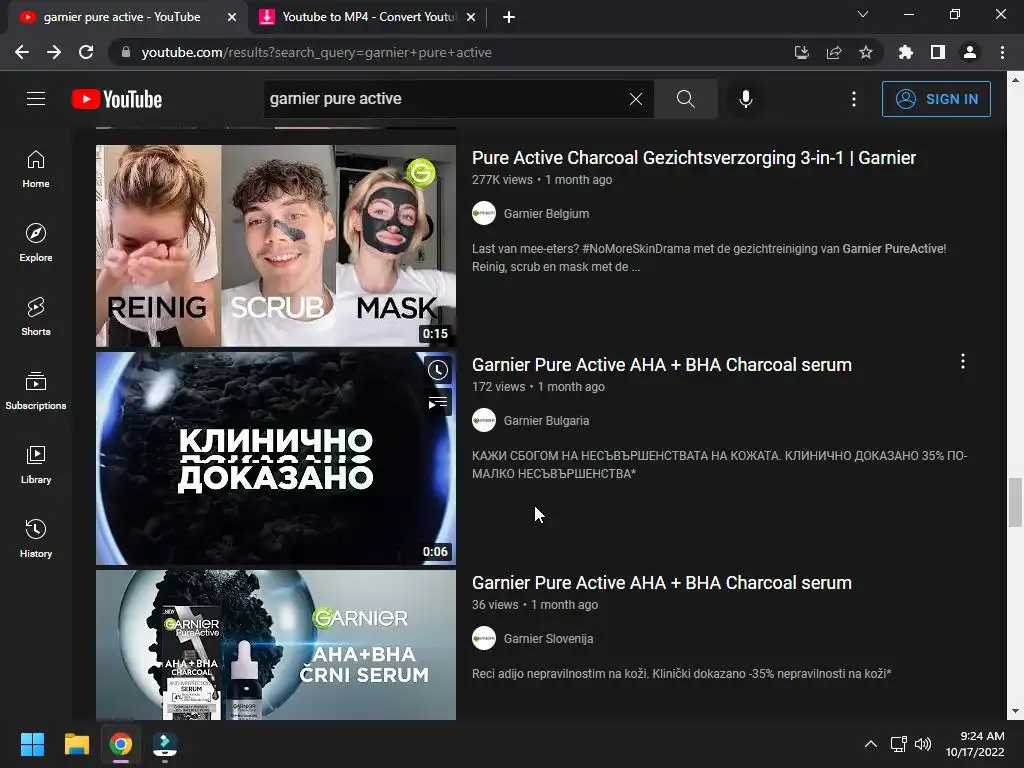
Task: Add Bulgarian serum video to Watch later
Action: click(438, 370)
